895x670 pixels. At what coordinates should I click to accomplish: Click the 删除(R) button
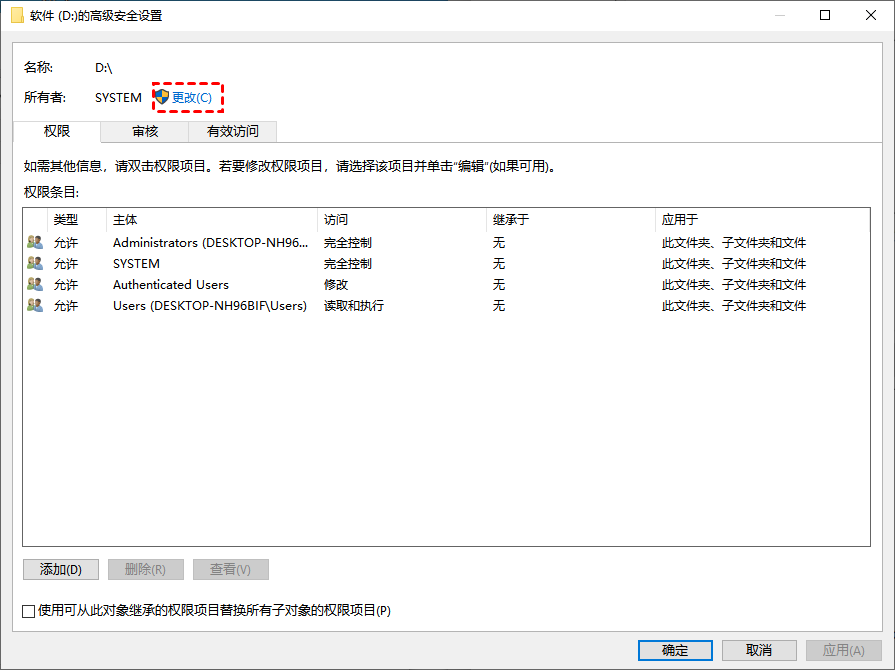point(145,569)
